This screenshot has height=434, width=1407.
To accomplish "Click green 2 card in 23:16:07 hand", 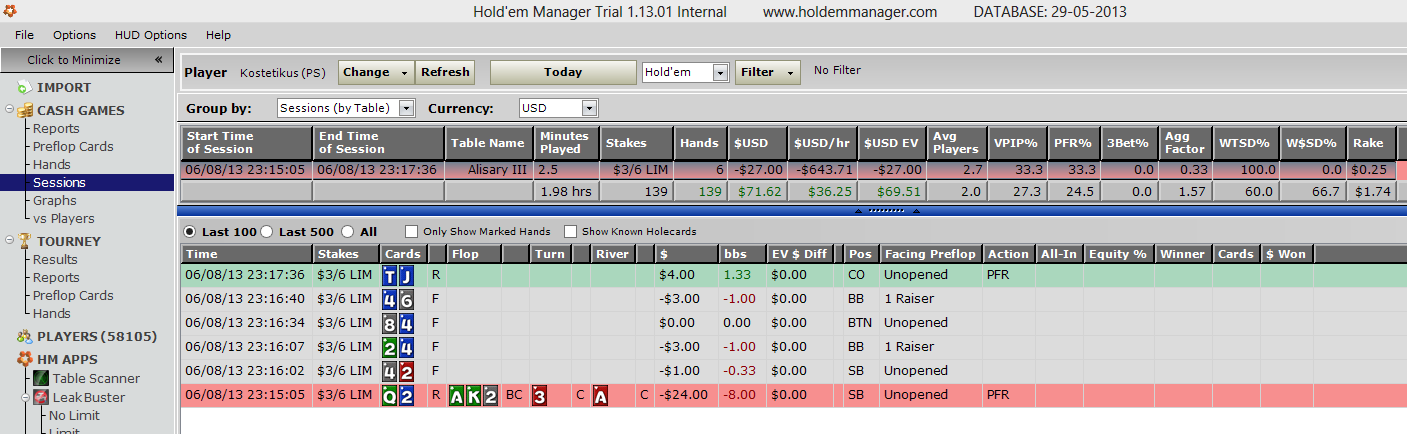I will (390, 347).
